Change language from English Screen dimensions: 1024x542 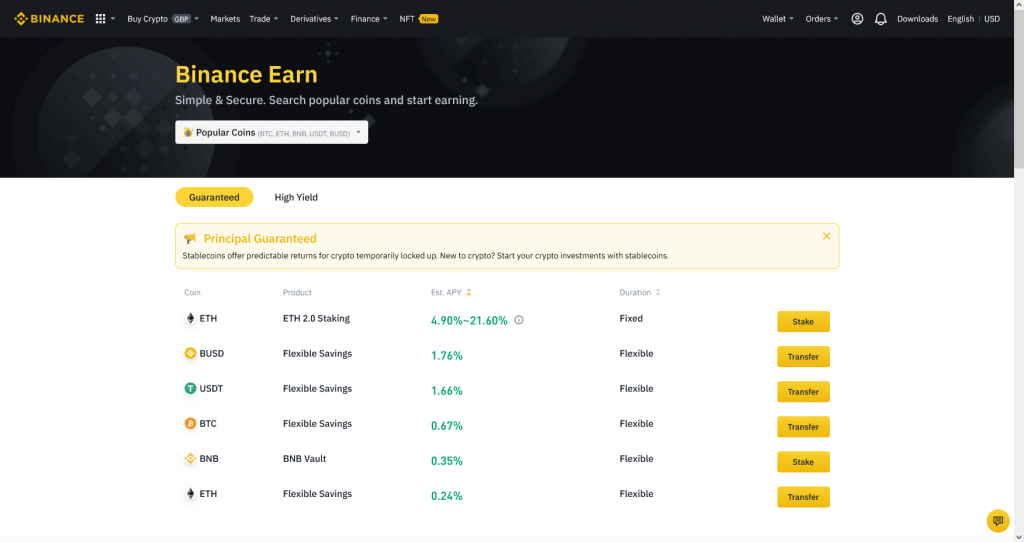click(x=961, y=19)
